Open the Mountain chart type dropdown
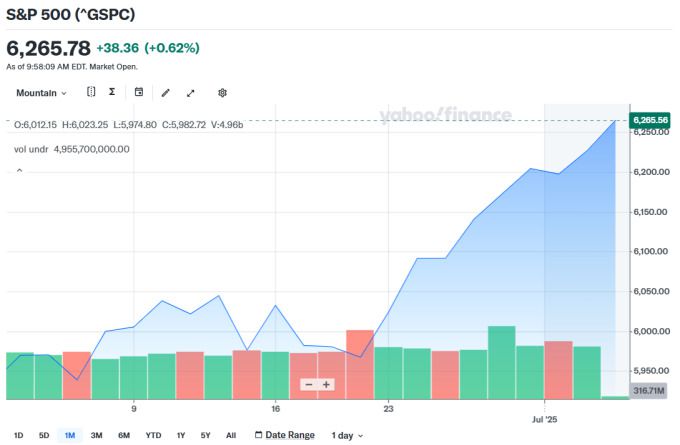Image resolution: width=680 pixels, height=445 pixels. (x=41, y=93)
